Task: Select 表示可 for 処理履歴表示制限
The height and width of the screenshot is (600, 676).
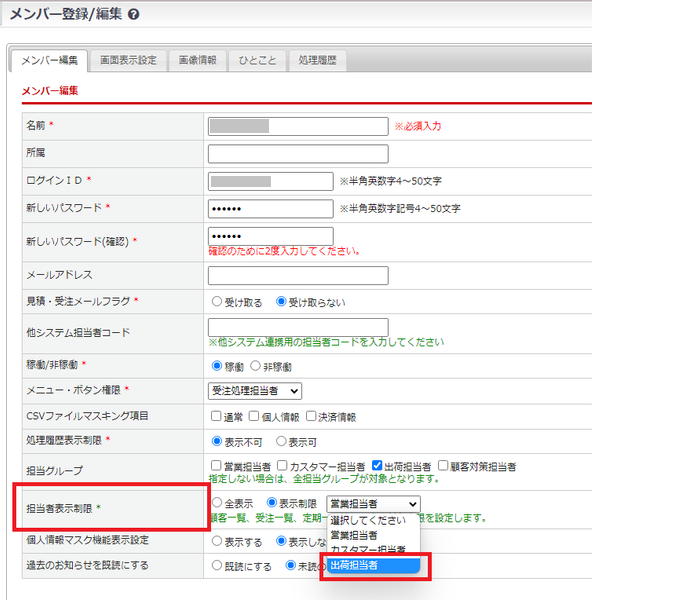Action: pos(282,440)
